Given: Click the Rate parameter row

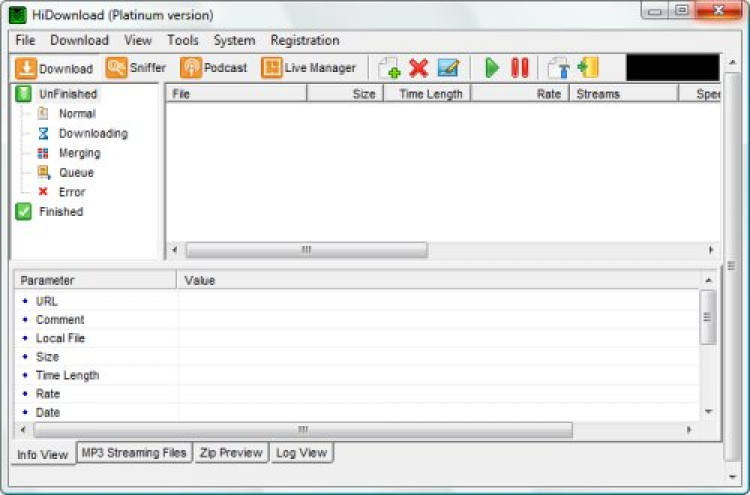Looking at the screenshot, I should tap(356, 394).
